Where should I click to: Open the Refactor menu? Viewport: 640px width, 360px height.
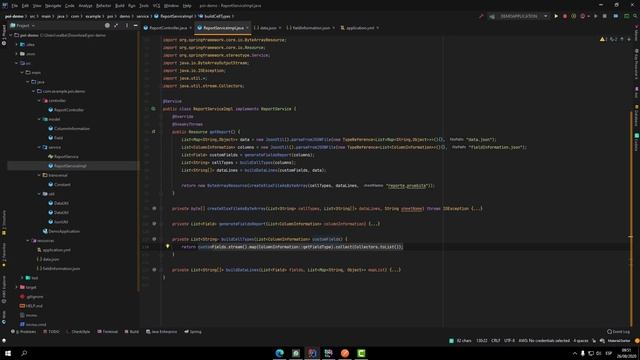coord(103,6)
